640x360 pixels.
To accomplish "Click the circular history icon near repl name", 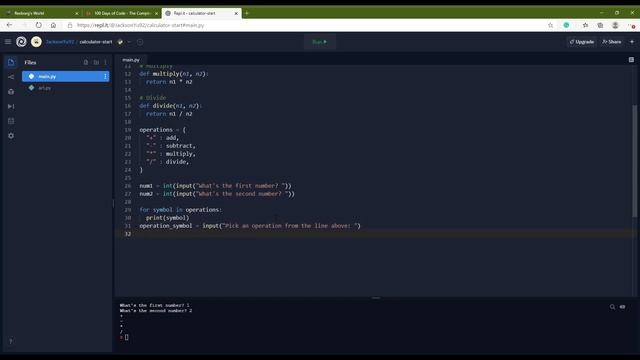I will pyautogui.click(x=140, y=42).
